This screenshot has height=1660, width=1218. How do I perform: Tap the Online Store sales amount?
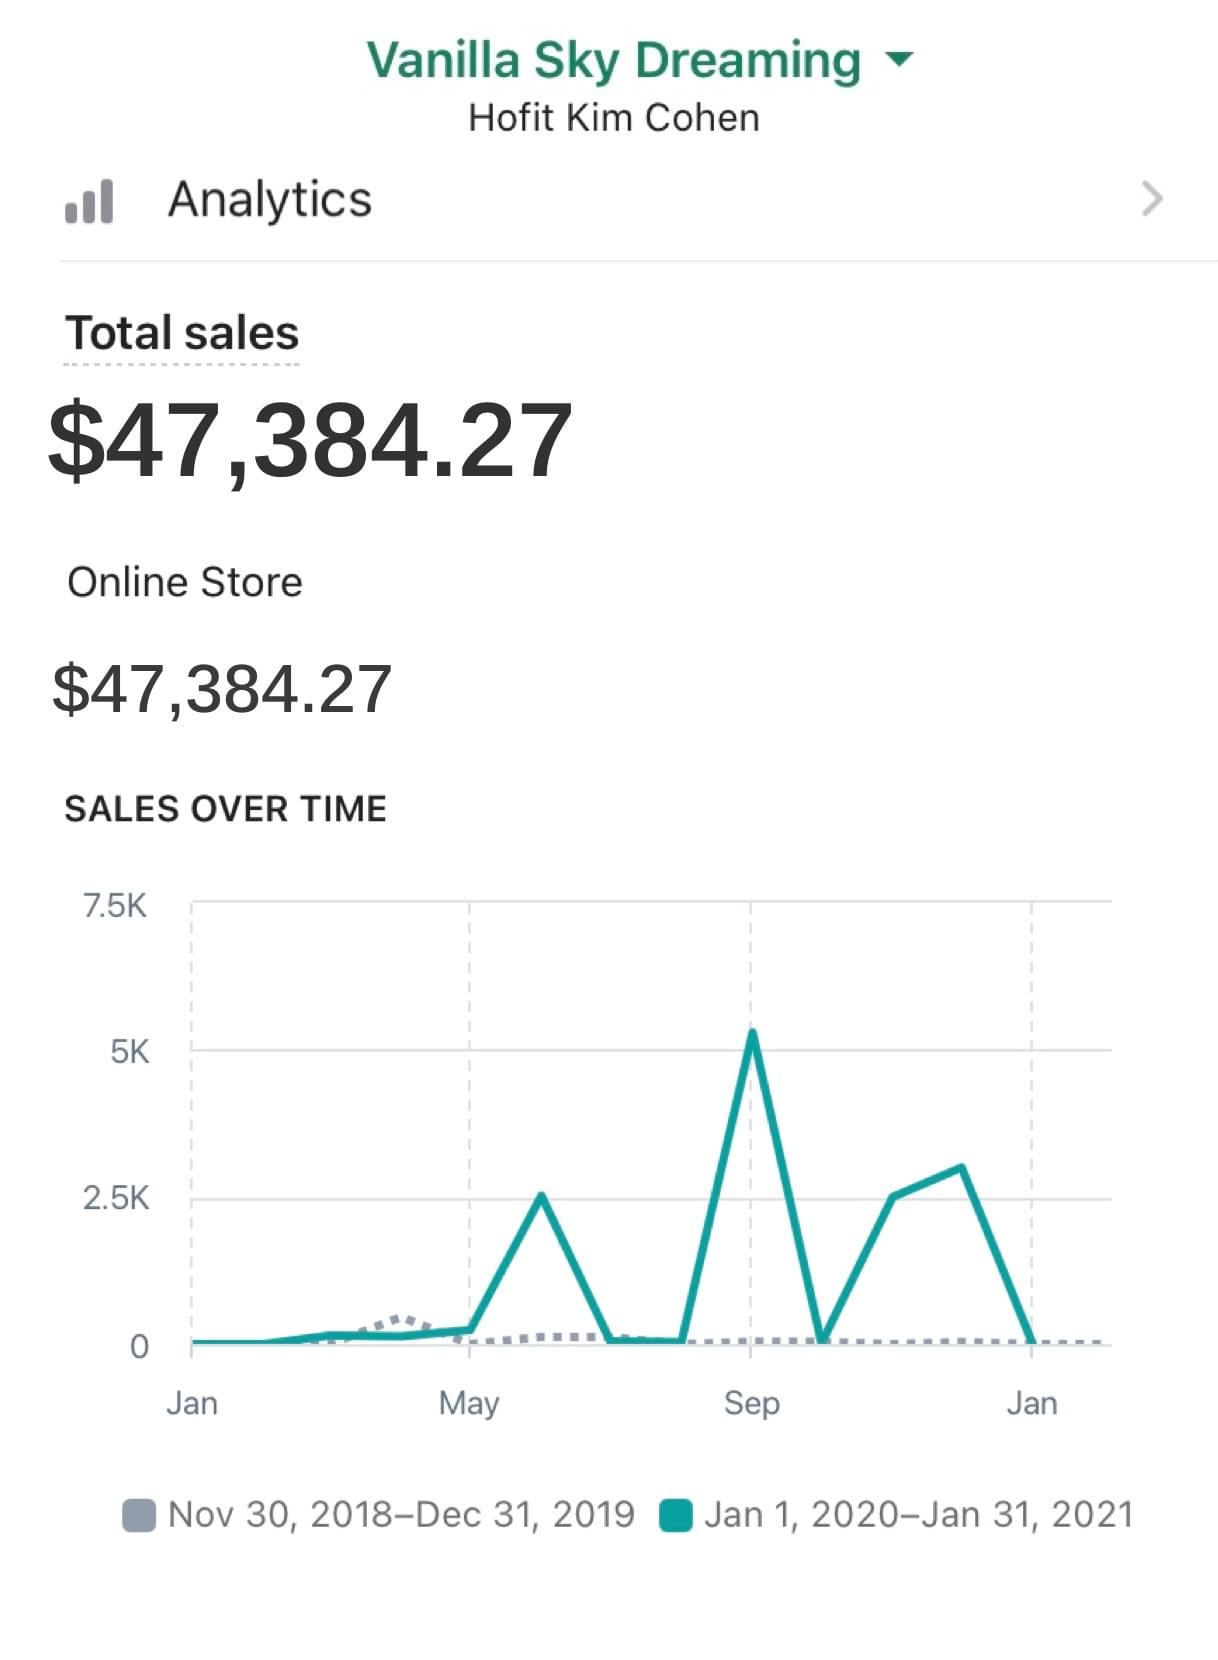[x=222, y=689]
